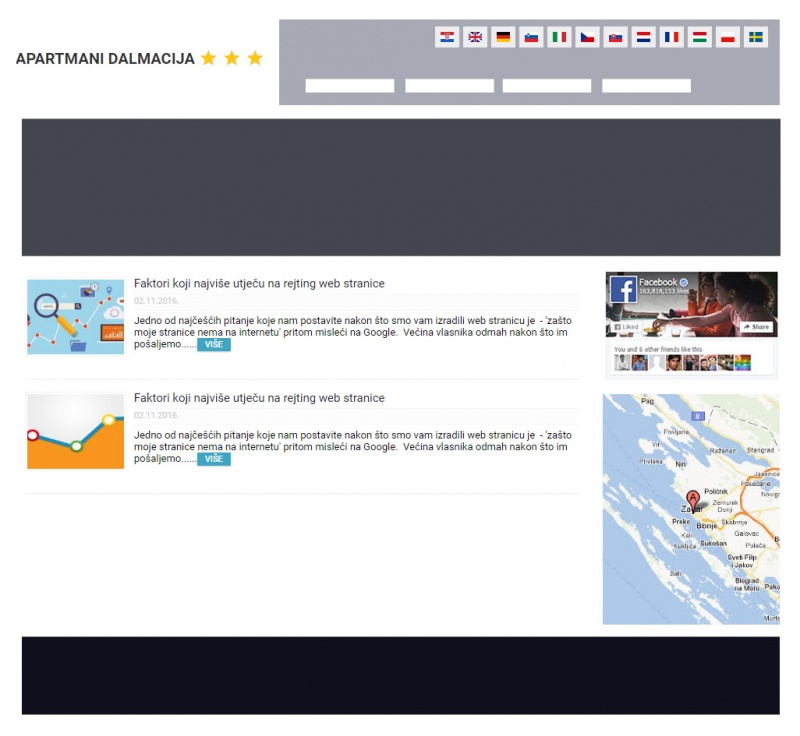Switch language using the Swedish flag
The image size is (800, 736).
[756, 38]
